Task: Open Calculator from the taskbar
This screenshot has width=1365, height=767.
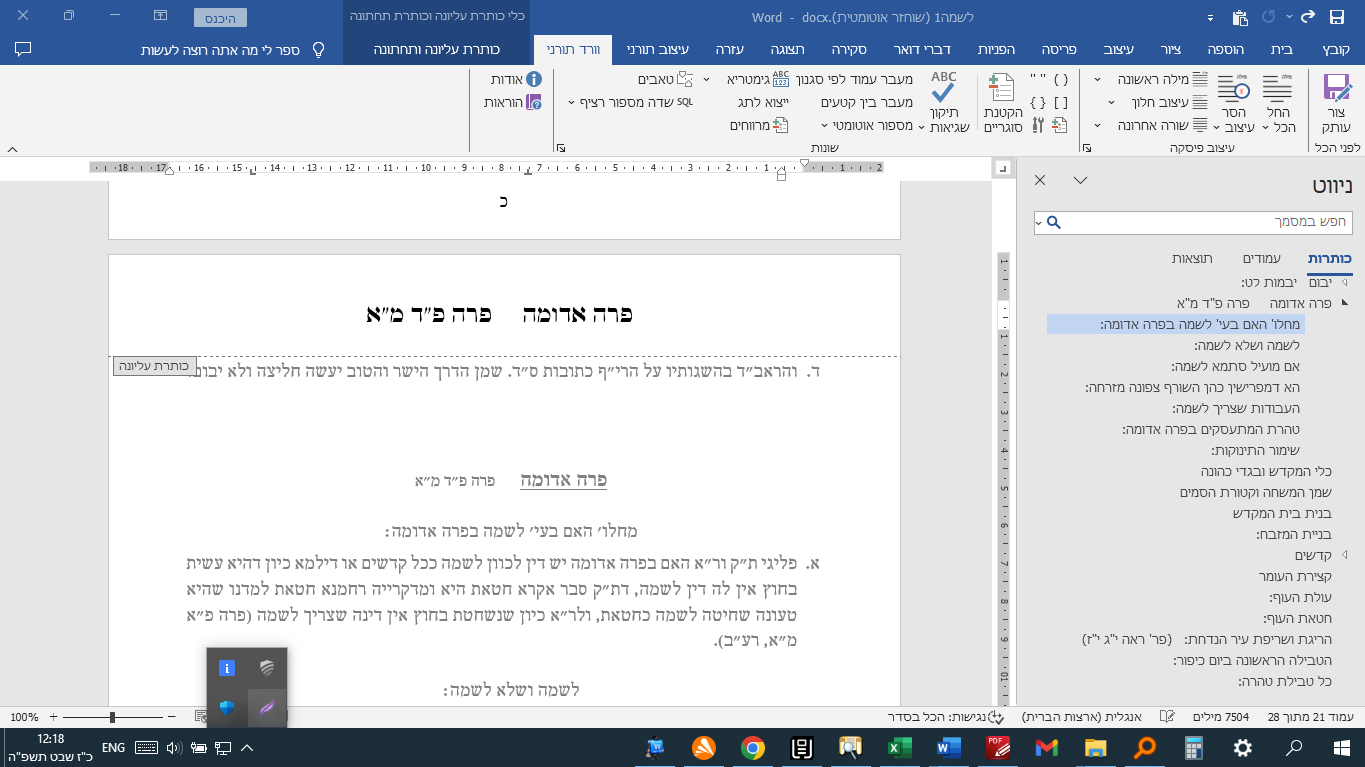Action: tap(1193, 747)
